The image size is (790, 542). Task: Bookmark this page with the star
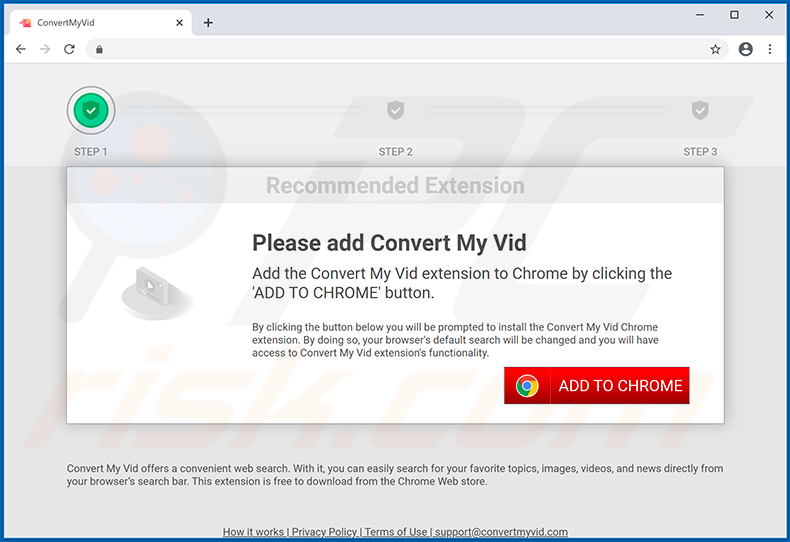715,49
